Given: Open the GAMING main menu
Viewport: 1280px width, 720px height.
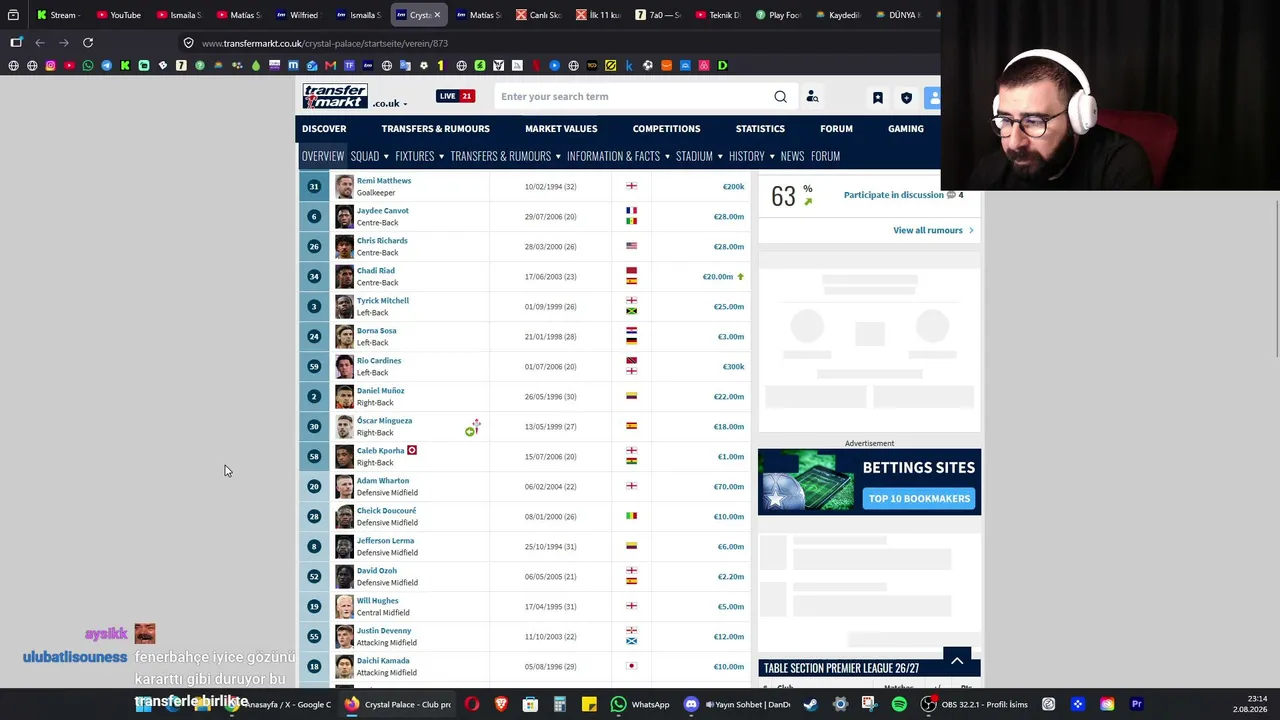Looking at the screenshot, I should [906, 129].
